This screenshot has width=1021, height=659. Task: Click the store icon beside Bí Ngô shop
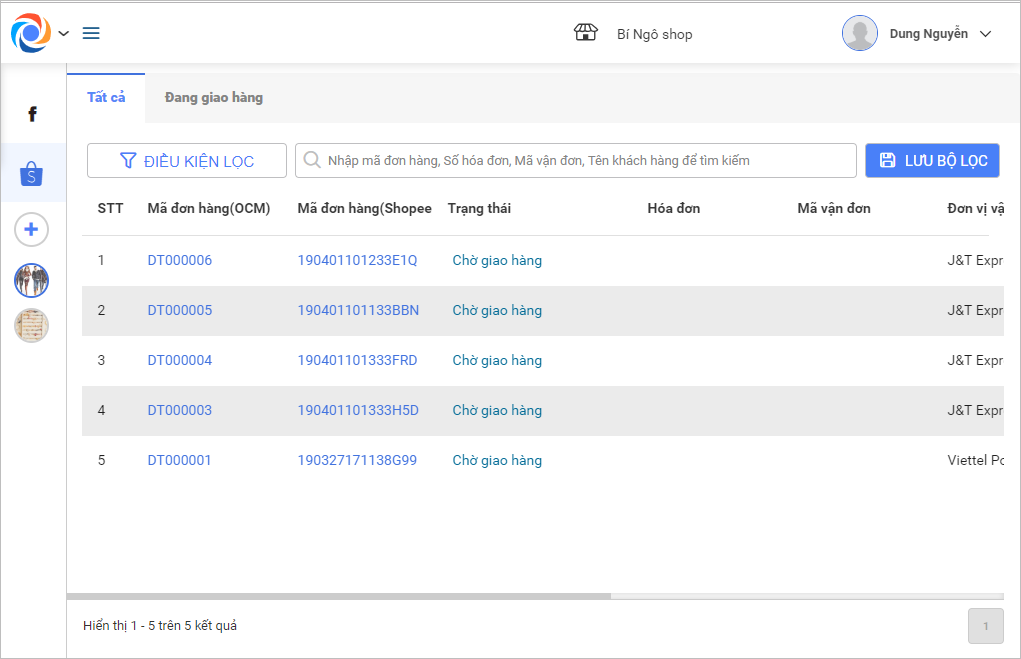pos(586,31)
